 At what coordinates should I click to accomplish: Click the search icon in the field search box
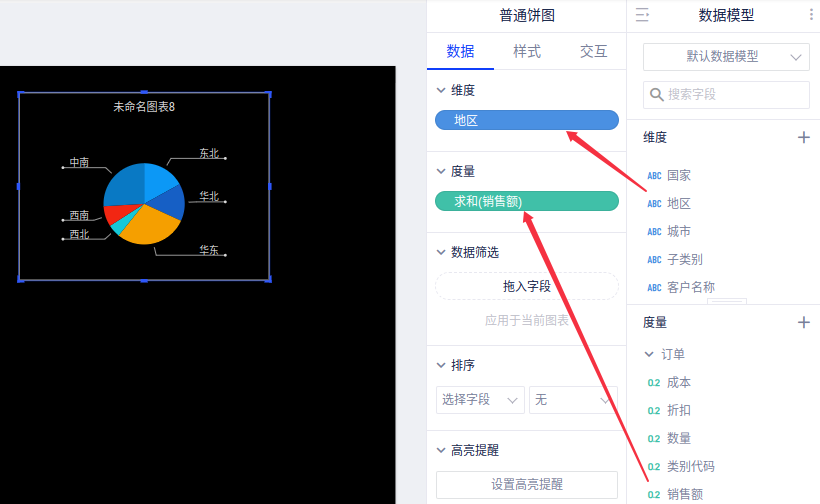point(657,95)
